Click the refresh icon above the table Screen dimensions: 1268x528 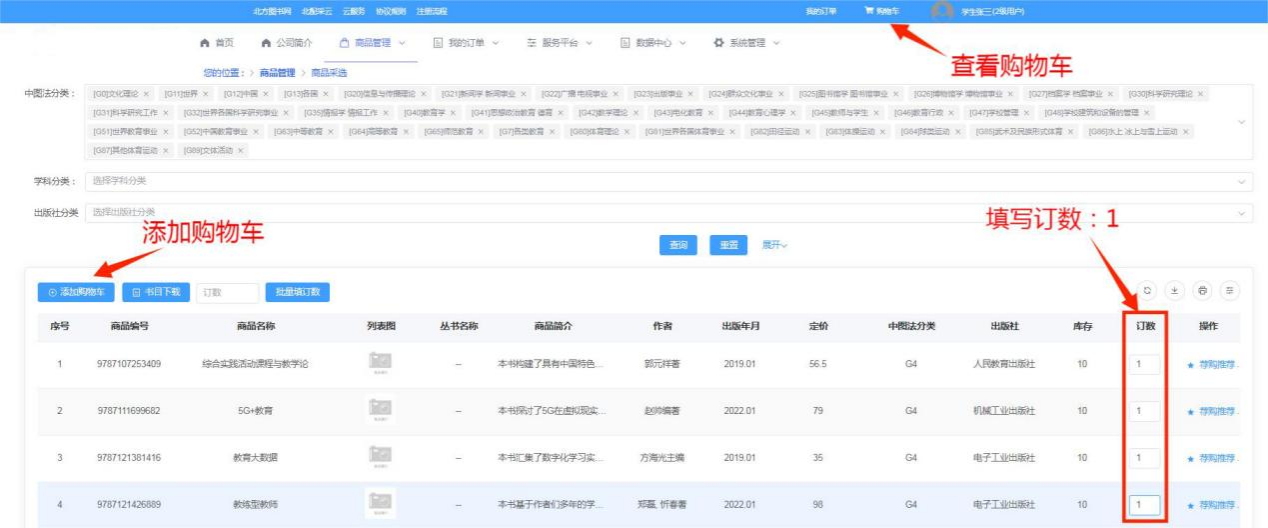coord(1148,290)
